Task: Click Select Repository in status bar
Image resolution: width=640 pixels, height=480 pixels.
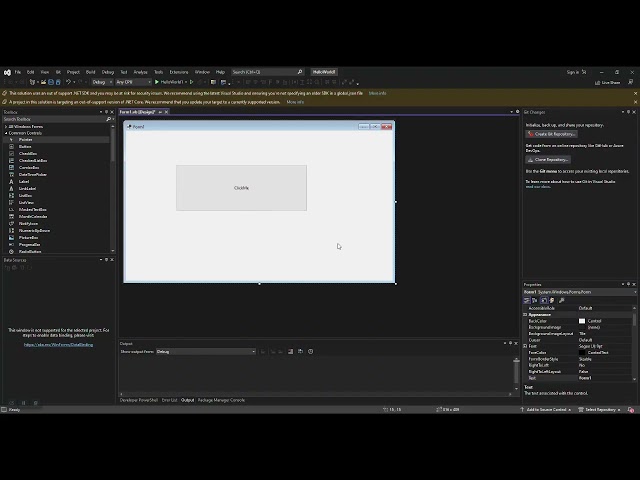Action: pos(599,410)
